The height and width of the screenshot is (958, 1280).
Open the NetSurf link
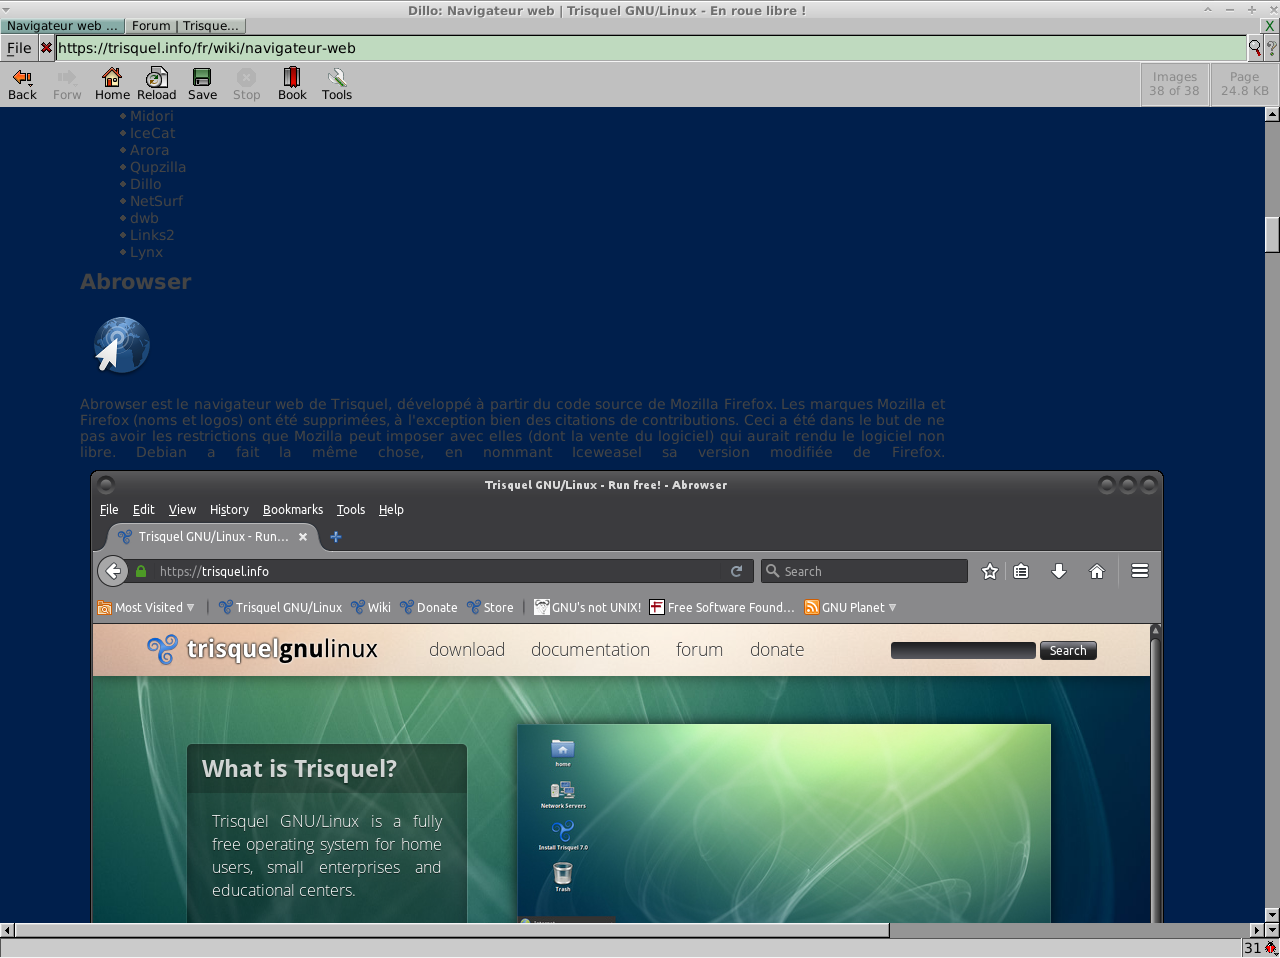tap(156, 201)
